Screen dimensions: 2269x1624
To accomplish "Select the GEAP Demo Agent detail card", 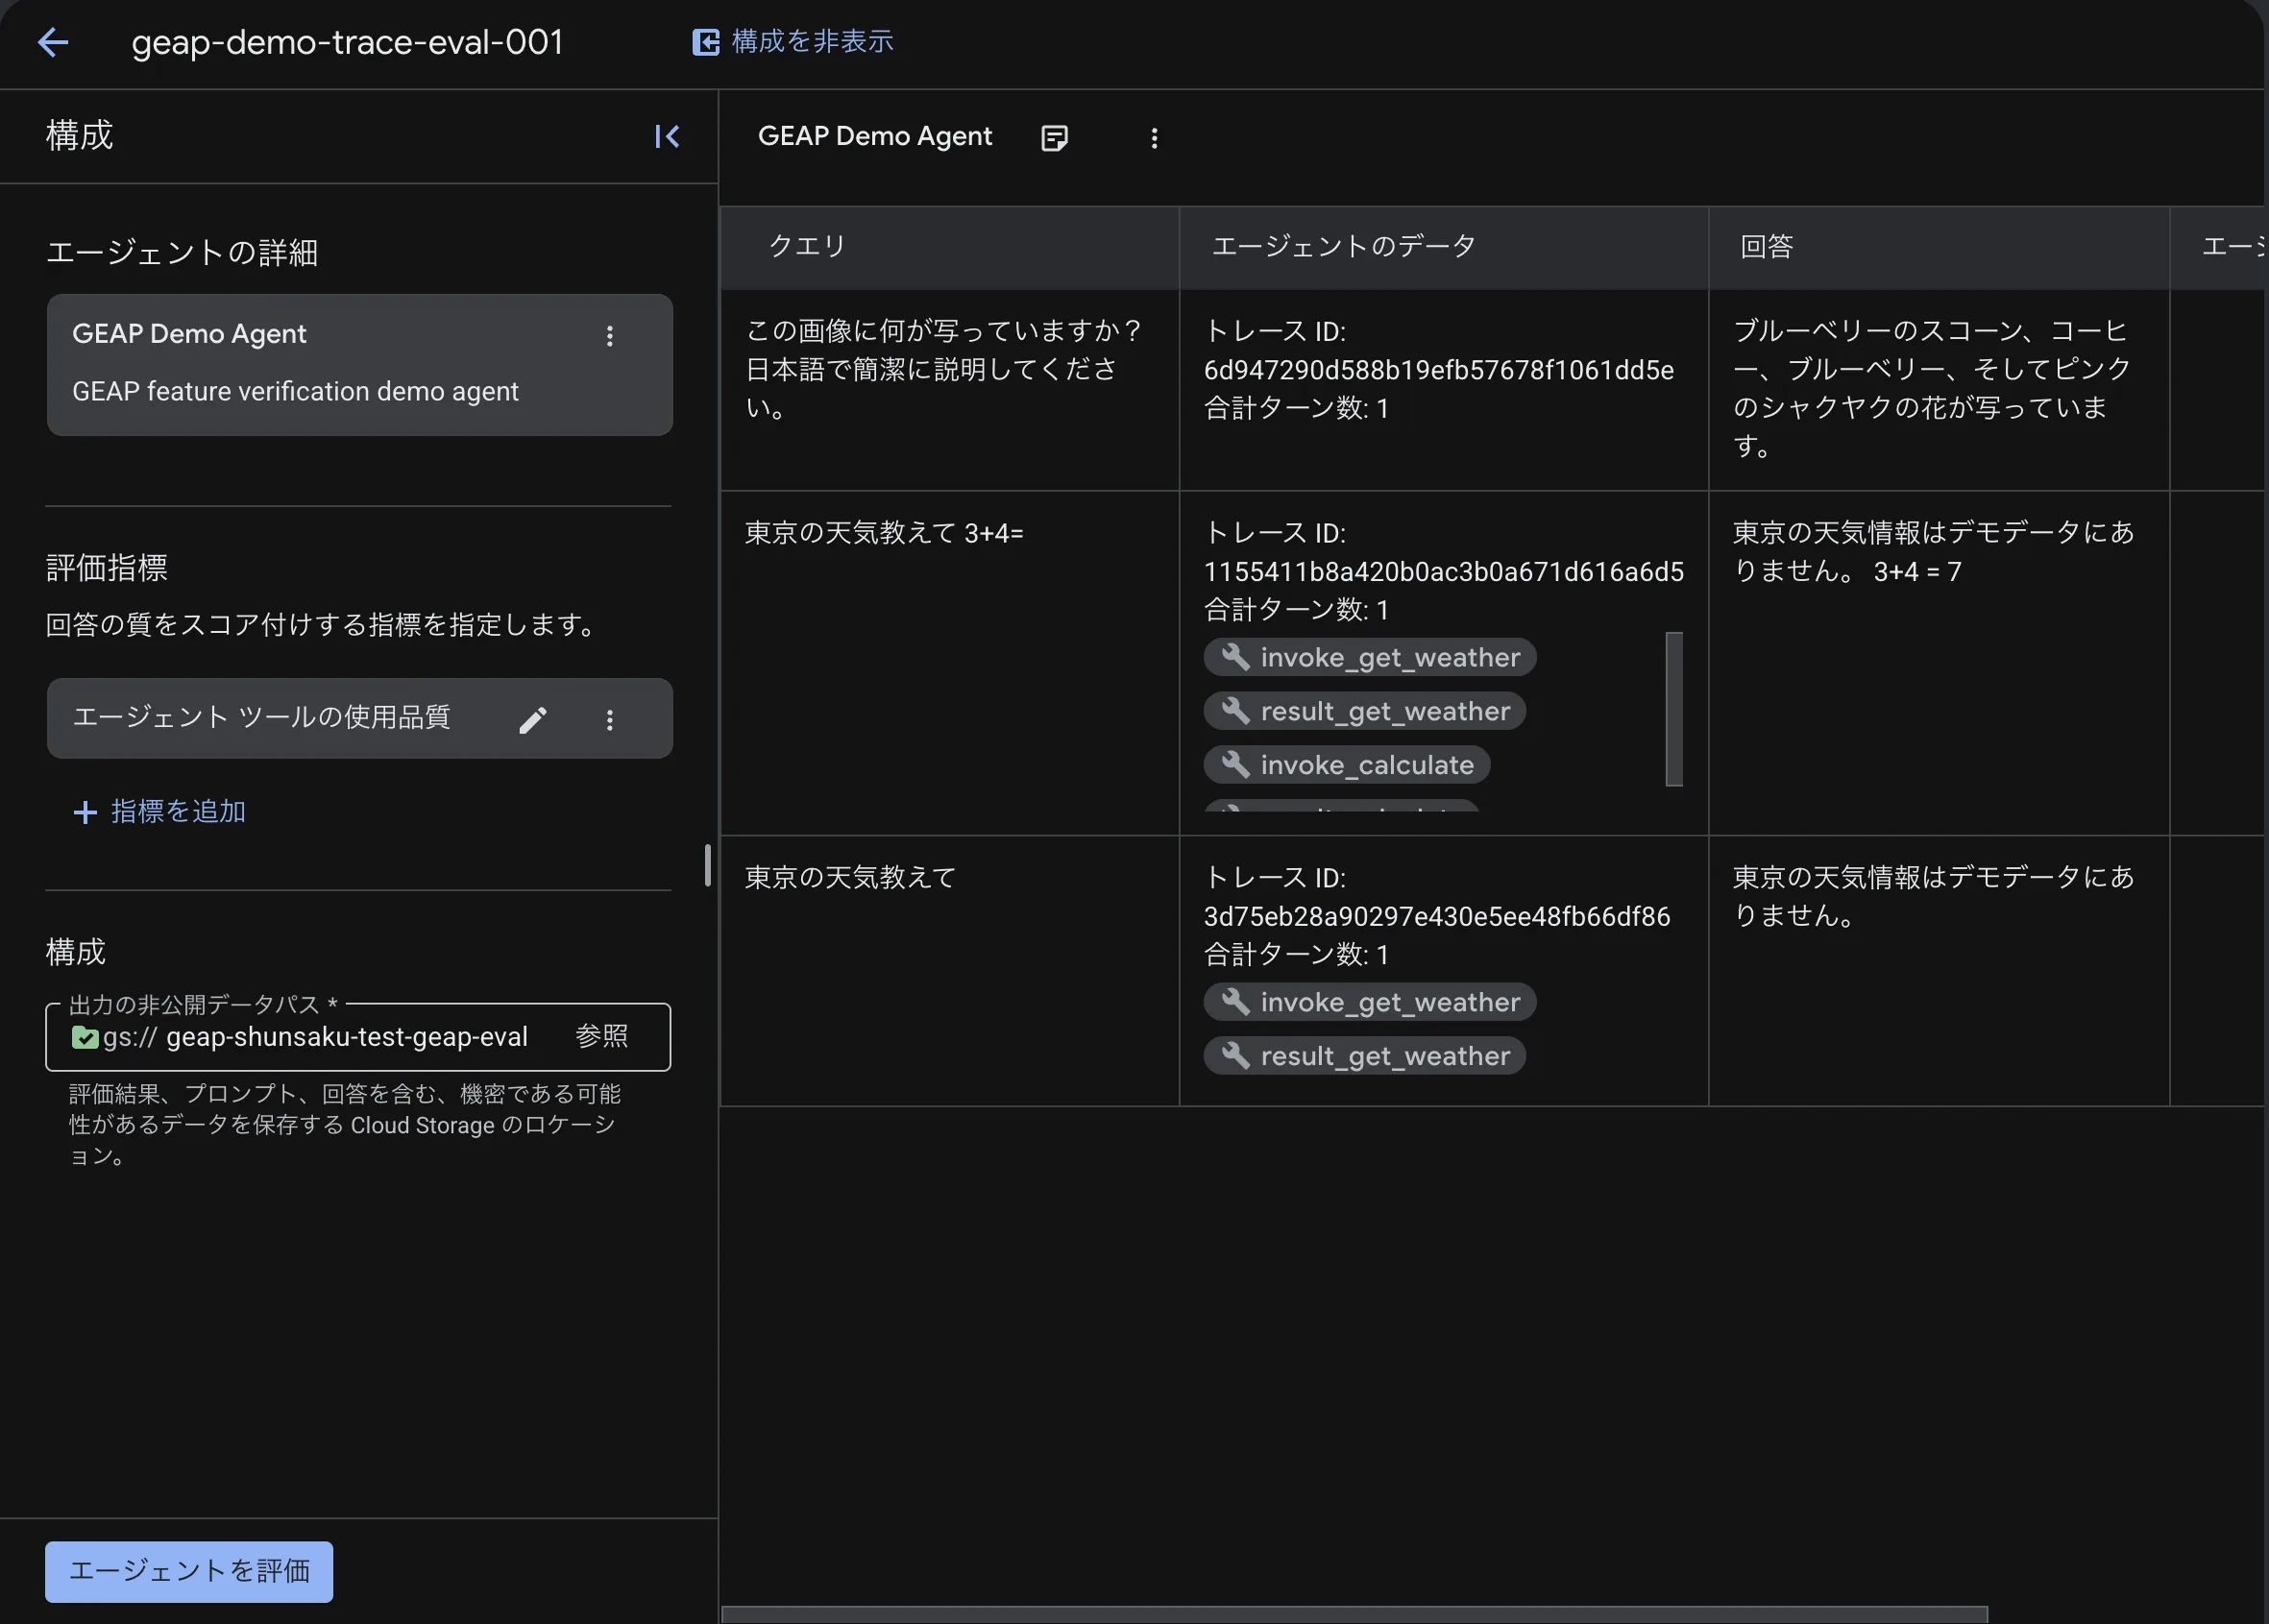I will tap(359, 364).
